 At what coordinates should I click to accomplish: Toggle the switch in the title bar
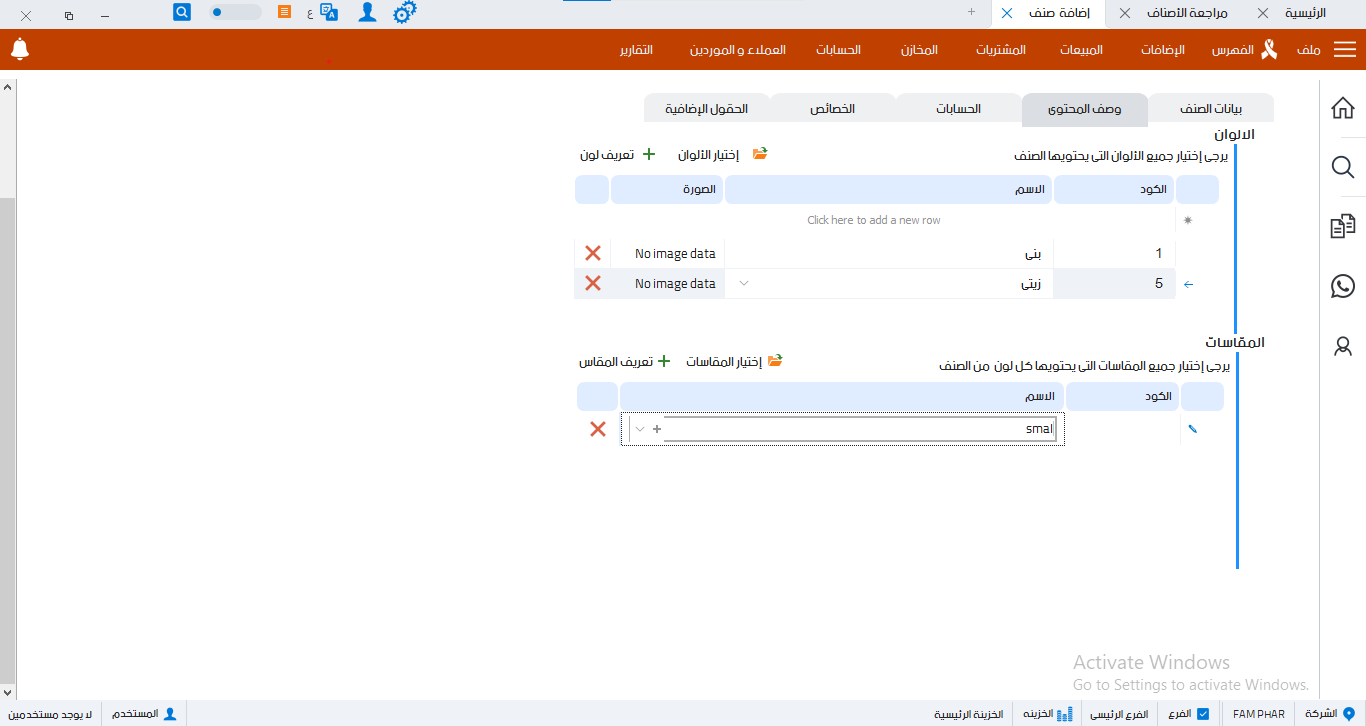click(235, 13)
